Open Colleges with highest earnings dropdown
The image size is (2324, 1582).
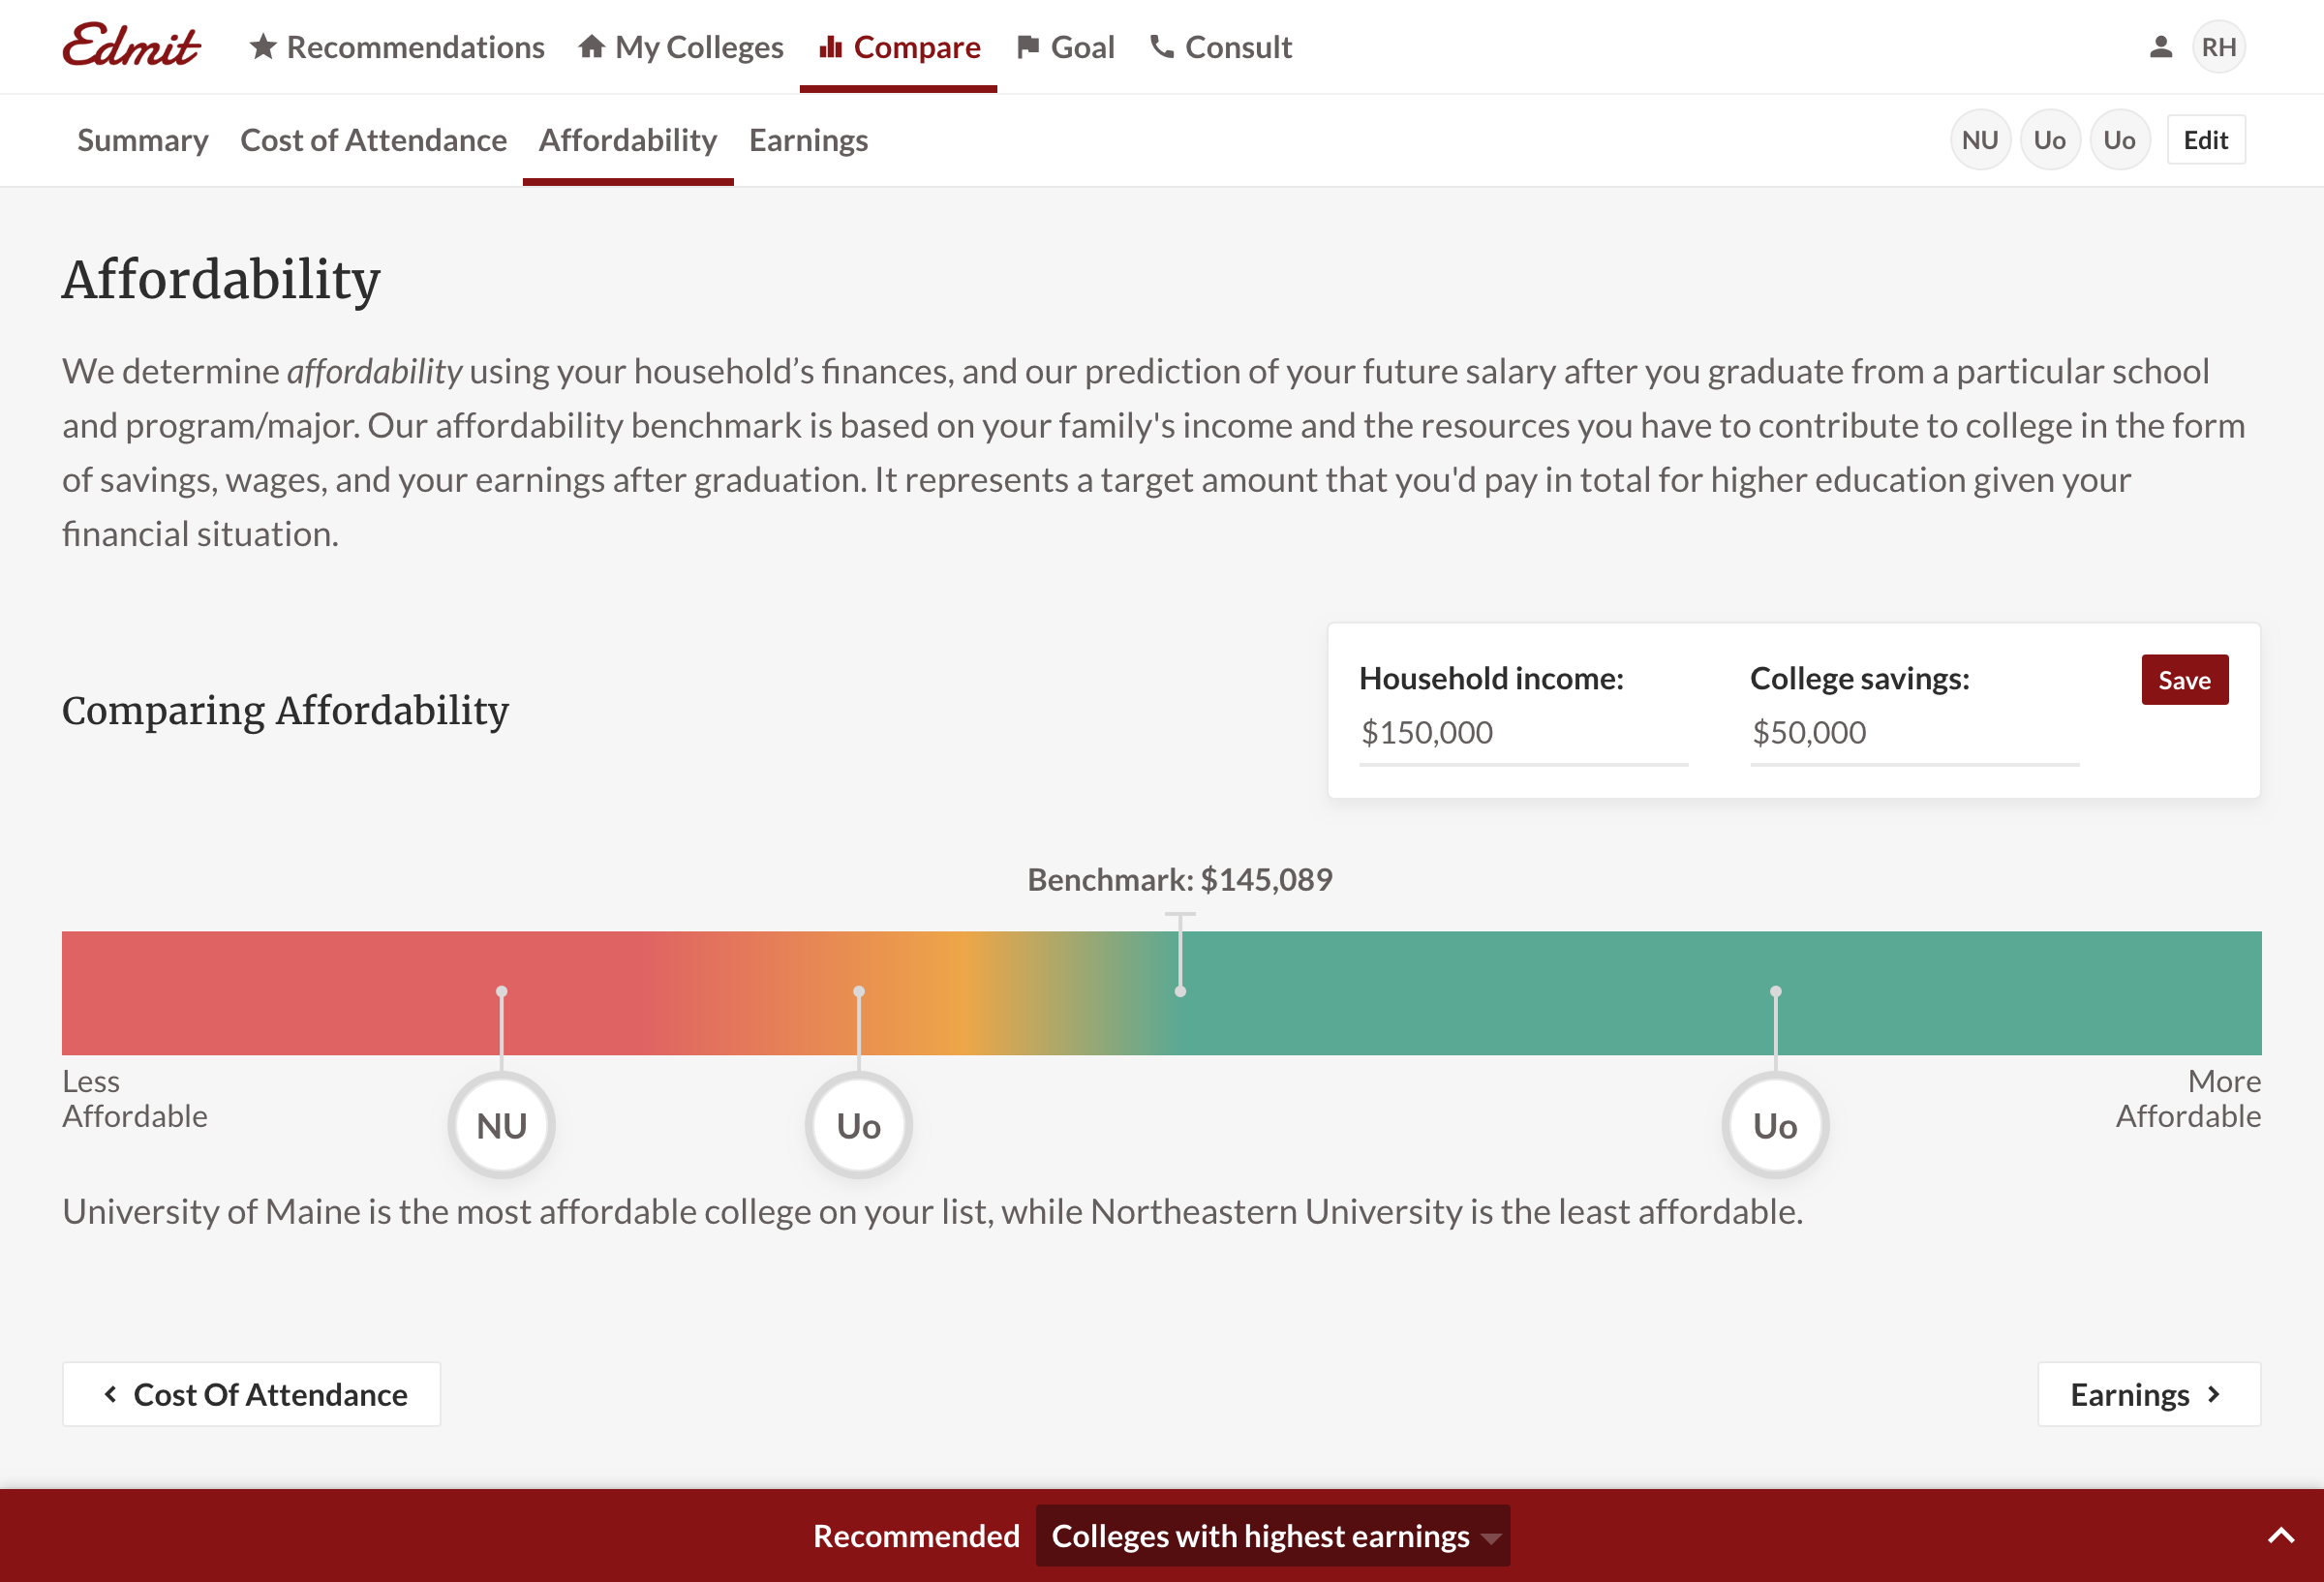click(1272, 1536)
